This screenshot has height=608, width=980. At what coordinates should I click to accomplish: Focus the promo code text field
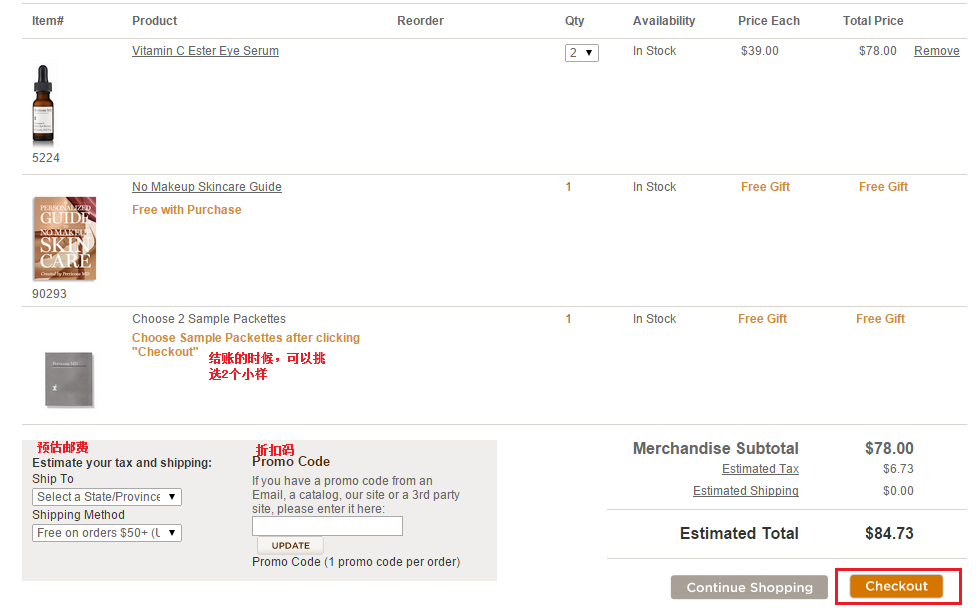(328, 526)
